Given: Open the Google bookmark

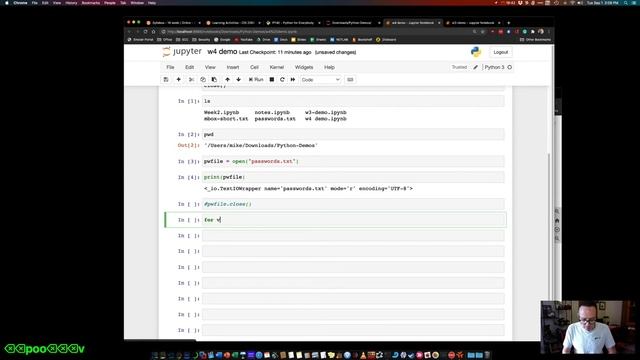Looking at the screenshot, I should [223, 40].
